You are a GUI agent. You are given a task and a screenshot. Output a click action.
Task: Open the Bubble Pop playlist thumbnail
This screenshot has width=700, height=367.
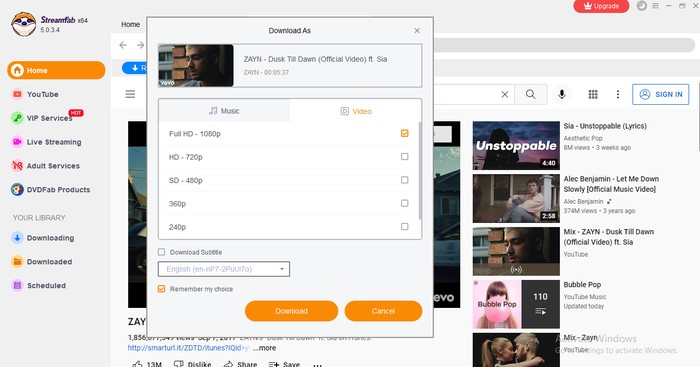(516, 304)
